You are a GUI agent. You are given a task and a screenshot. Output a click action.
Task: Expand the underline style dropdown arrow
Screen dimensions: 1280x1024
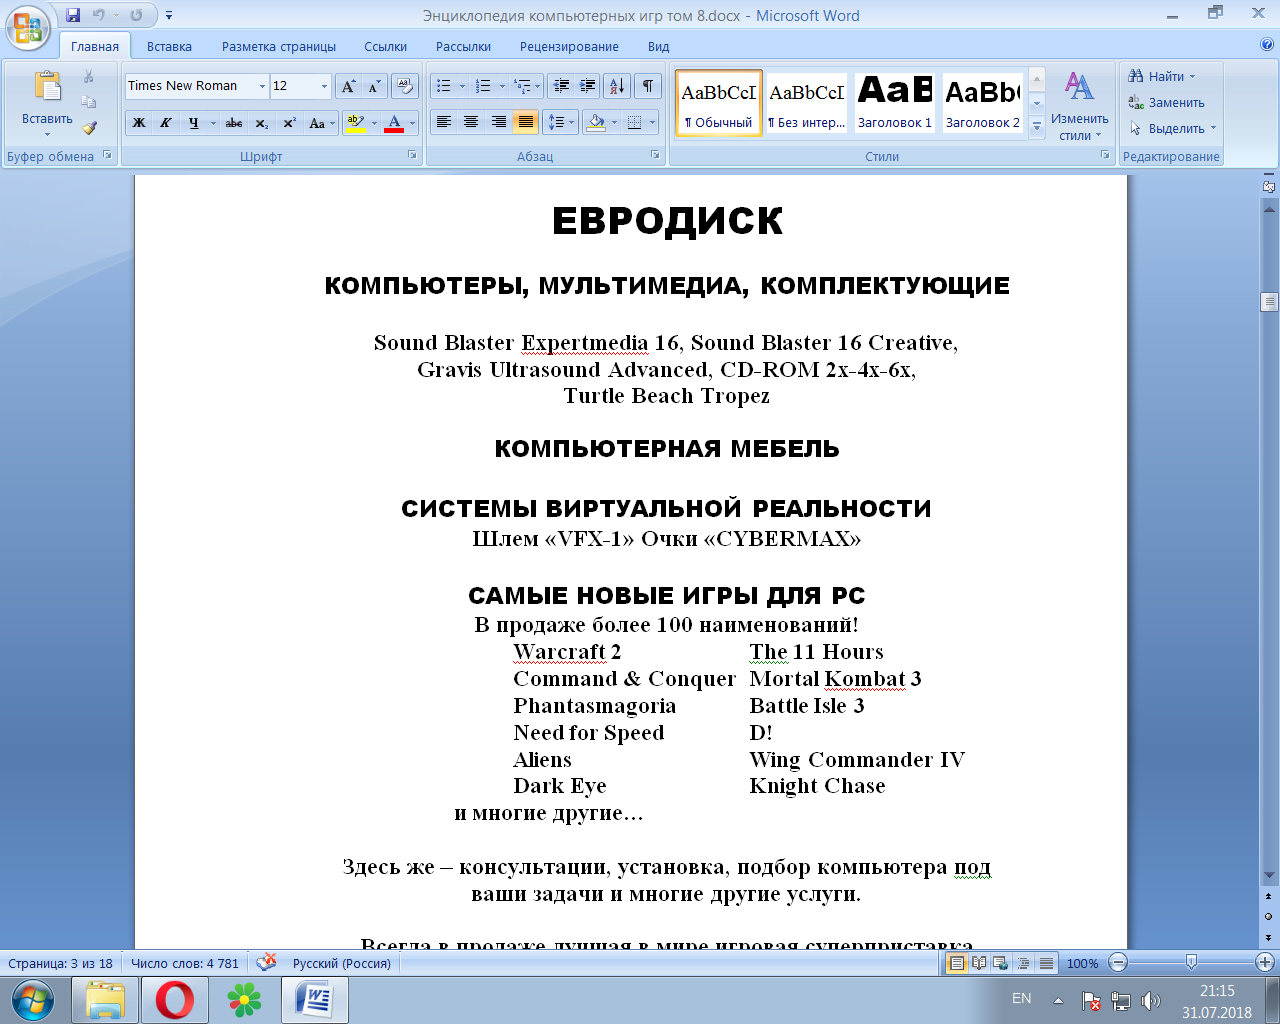[213, 123]
